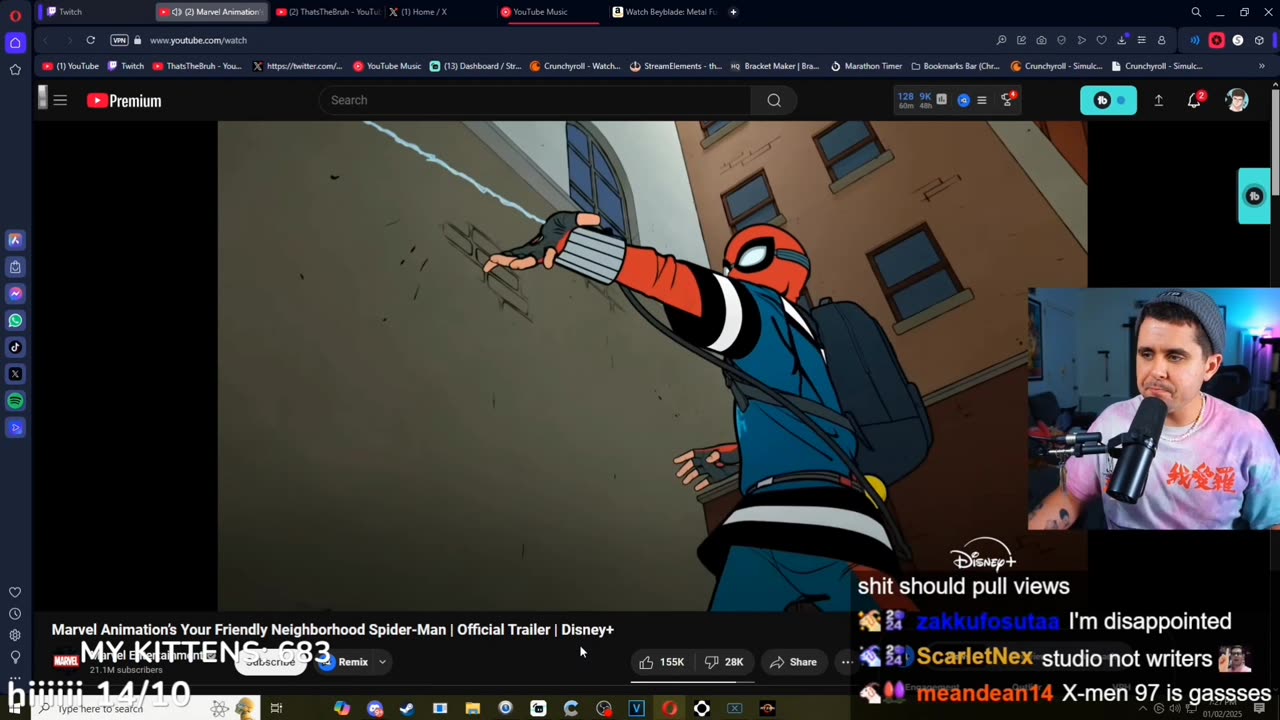Open YouTube guide hamburger menu
The width and height of the screenshot is (1280, 720).
(x=60, y=100)
